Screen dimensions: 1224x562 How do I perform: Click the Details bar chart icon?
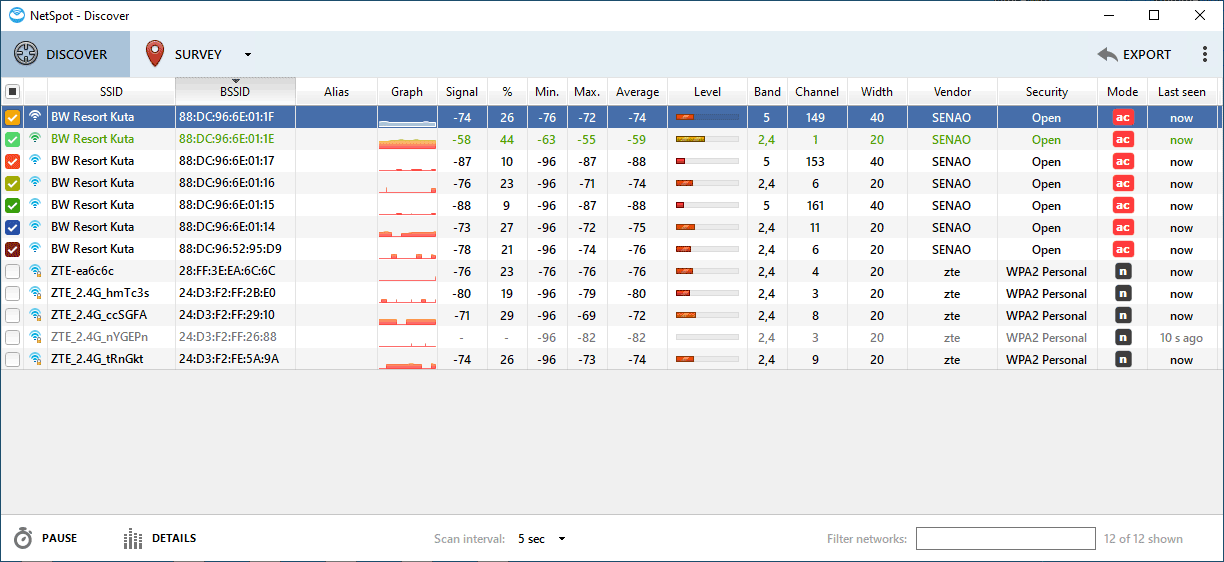tap(133, 539)
